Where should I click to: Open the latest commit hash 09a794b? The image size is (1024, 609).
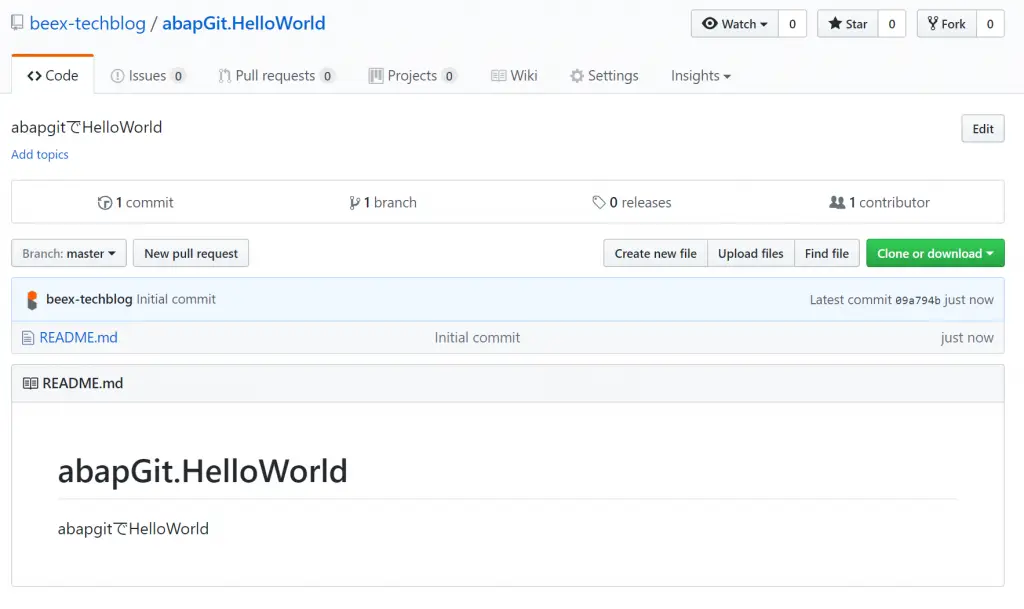[x=918, y=300]
